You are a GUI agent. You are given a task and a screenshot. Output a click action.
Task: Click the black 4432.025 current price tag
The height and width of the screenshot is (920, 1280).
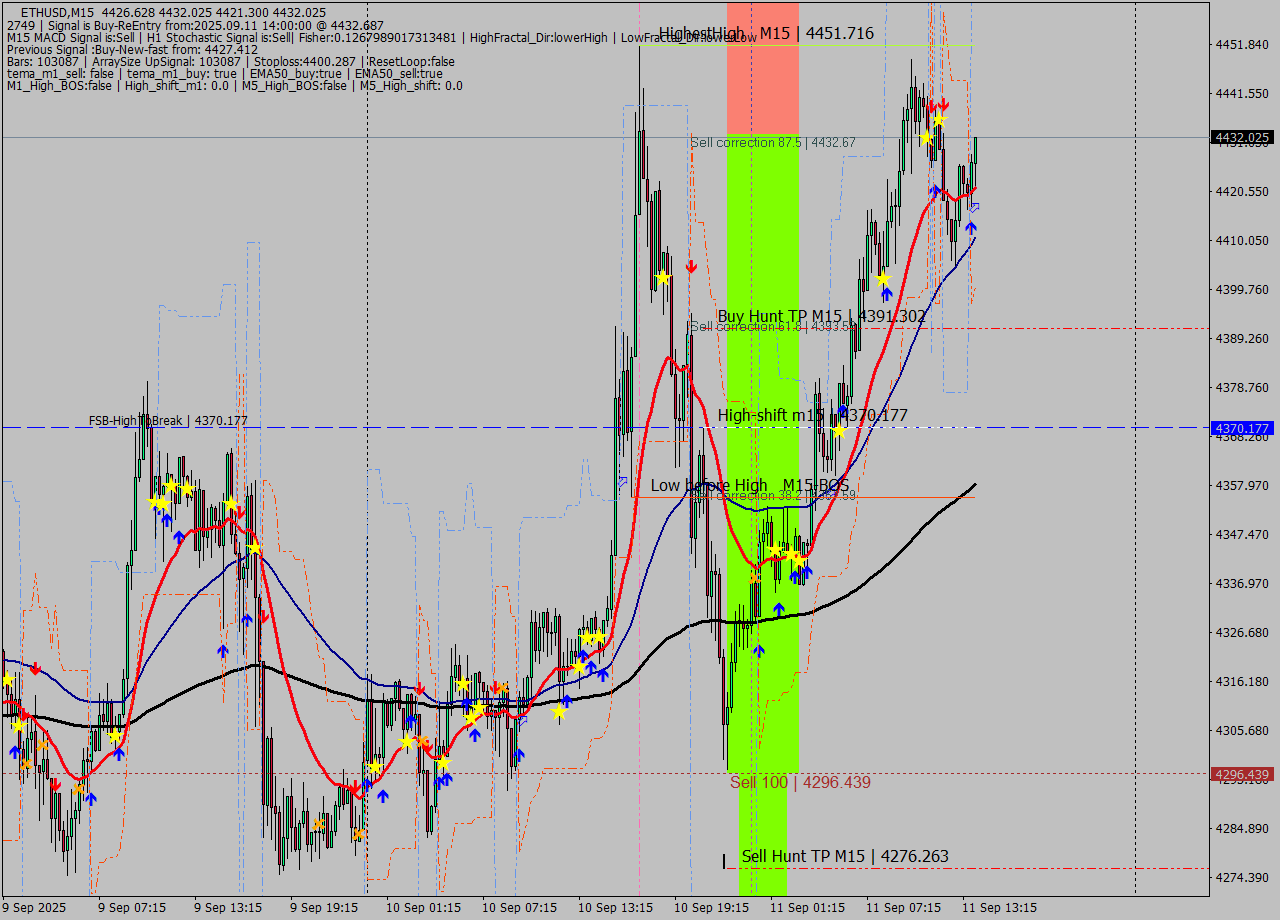[x=1244, y=138]
